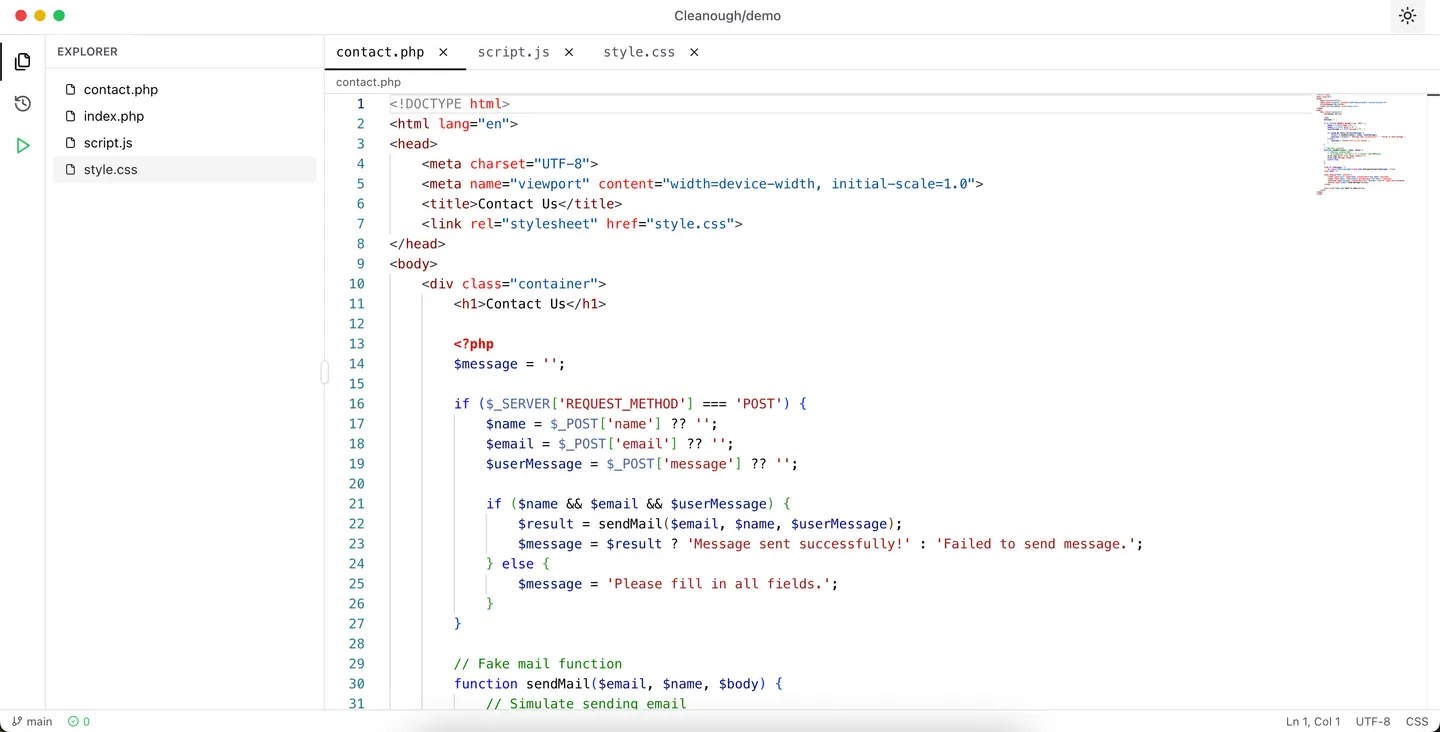Click Ln 1, Col 1 cursor position
Image resolution: width=1440 pixels, height=732 pixels.
coord(1313,721)
